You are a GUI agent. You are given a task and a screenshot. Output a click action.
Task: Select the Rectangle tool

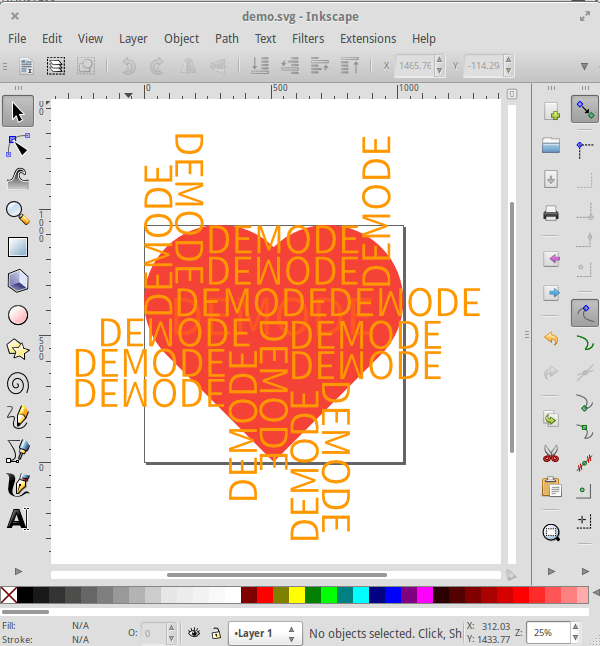point(18,247)
